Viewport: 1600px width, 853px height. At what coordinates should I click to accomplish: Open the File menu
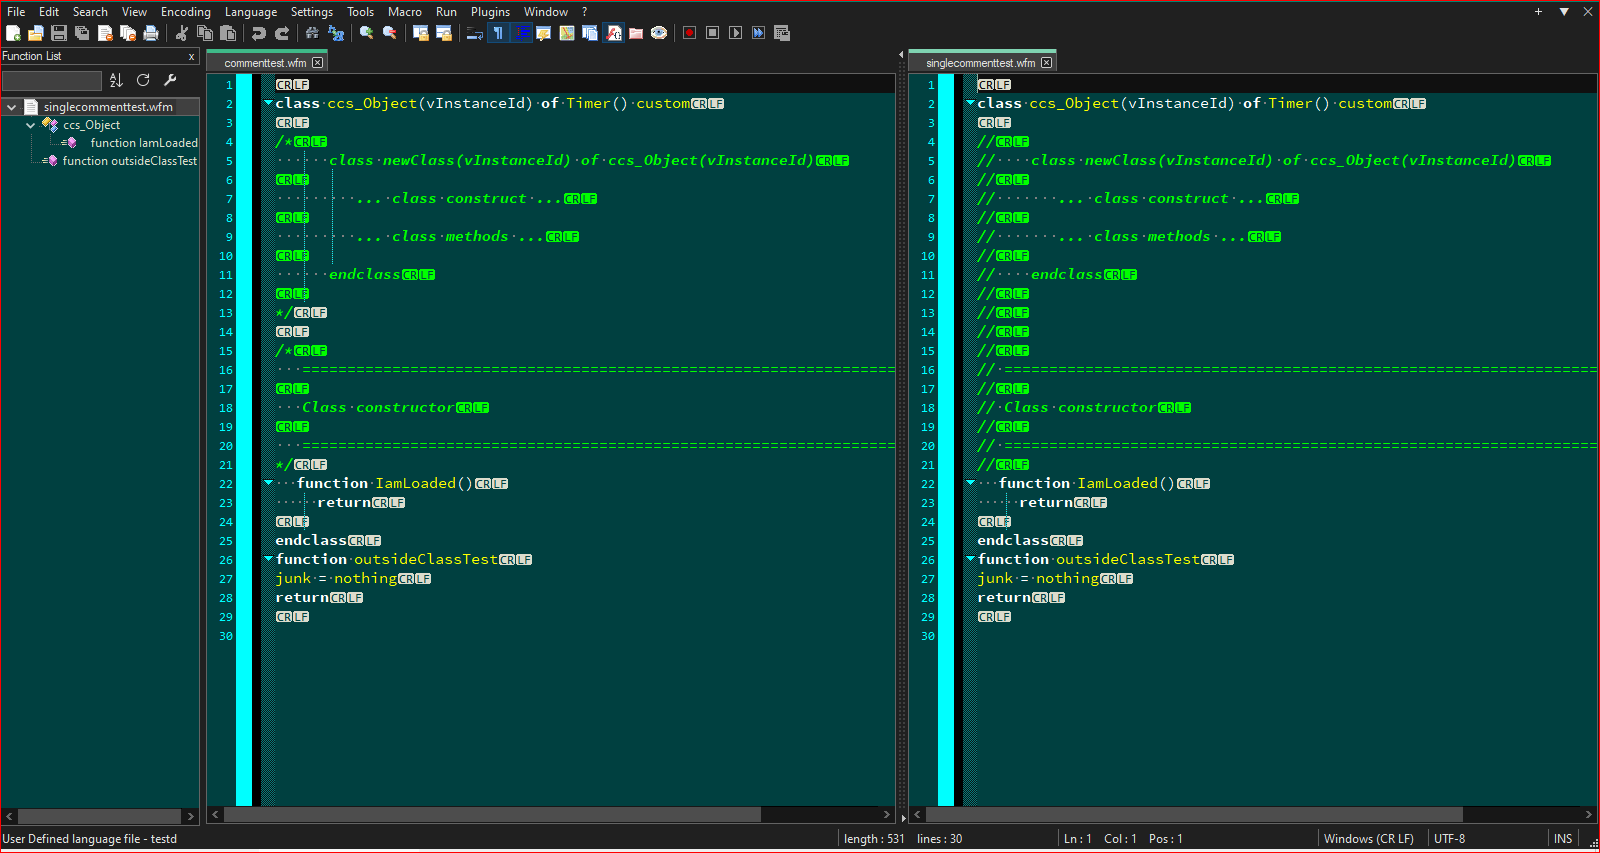16,12
